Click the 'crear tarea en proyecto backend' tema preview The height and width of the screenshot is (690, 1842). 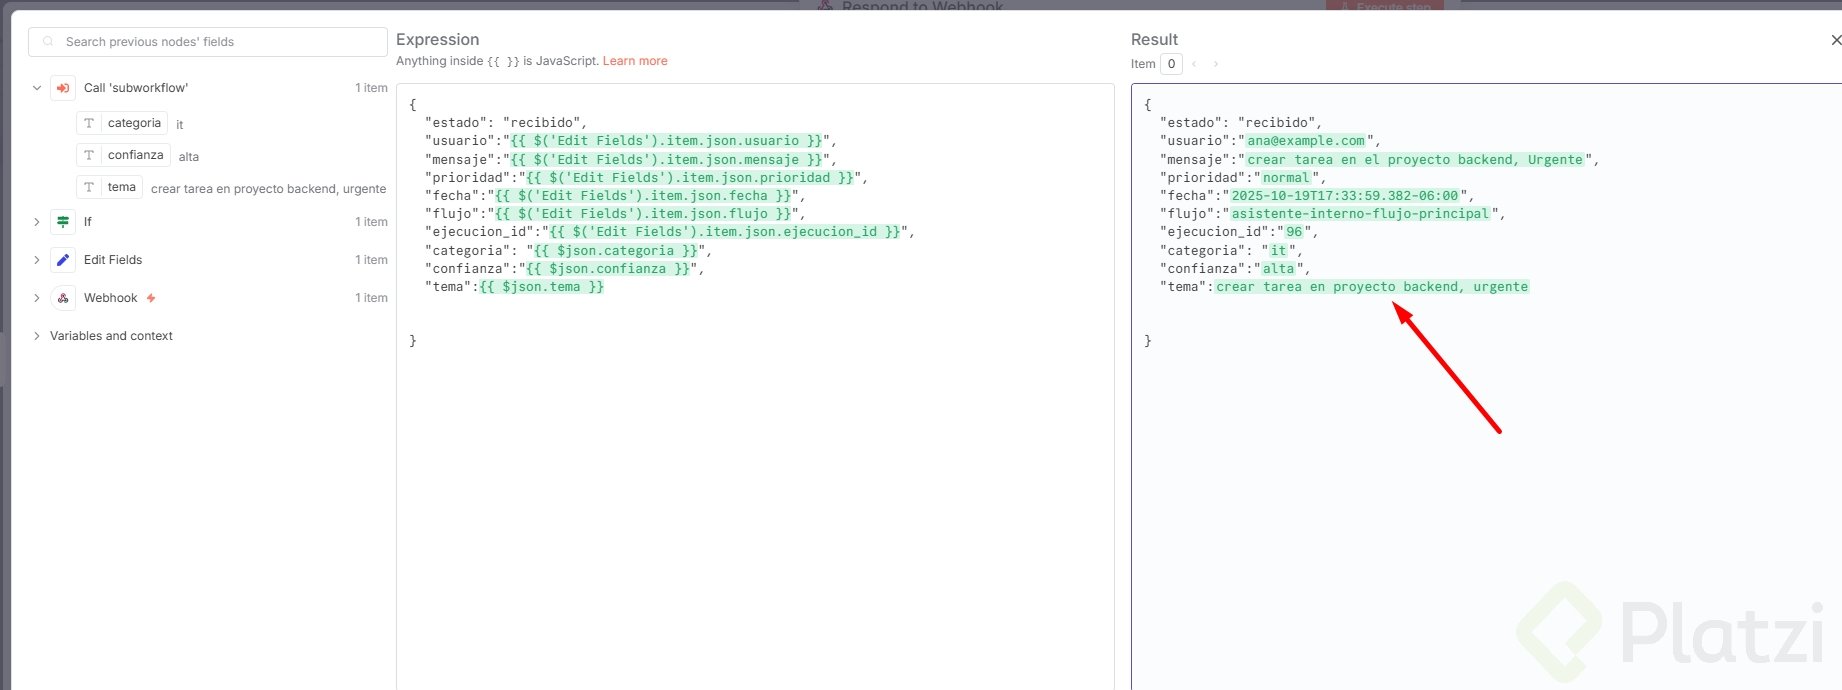click(268, 189)
